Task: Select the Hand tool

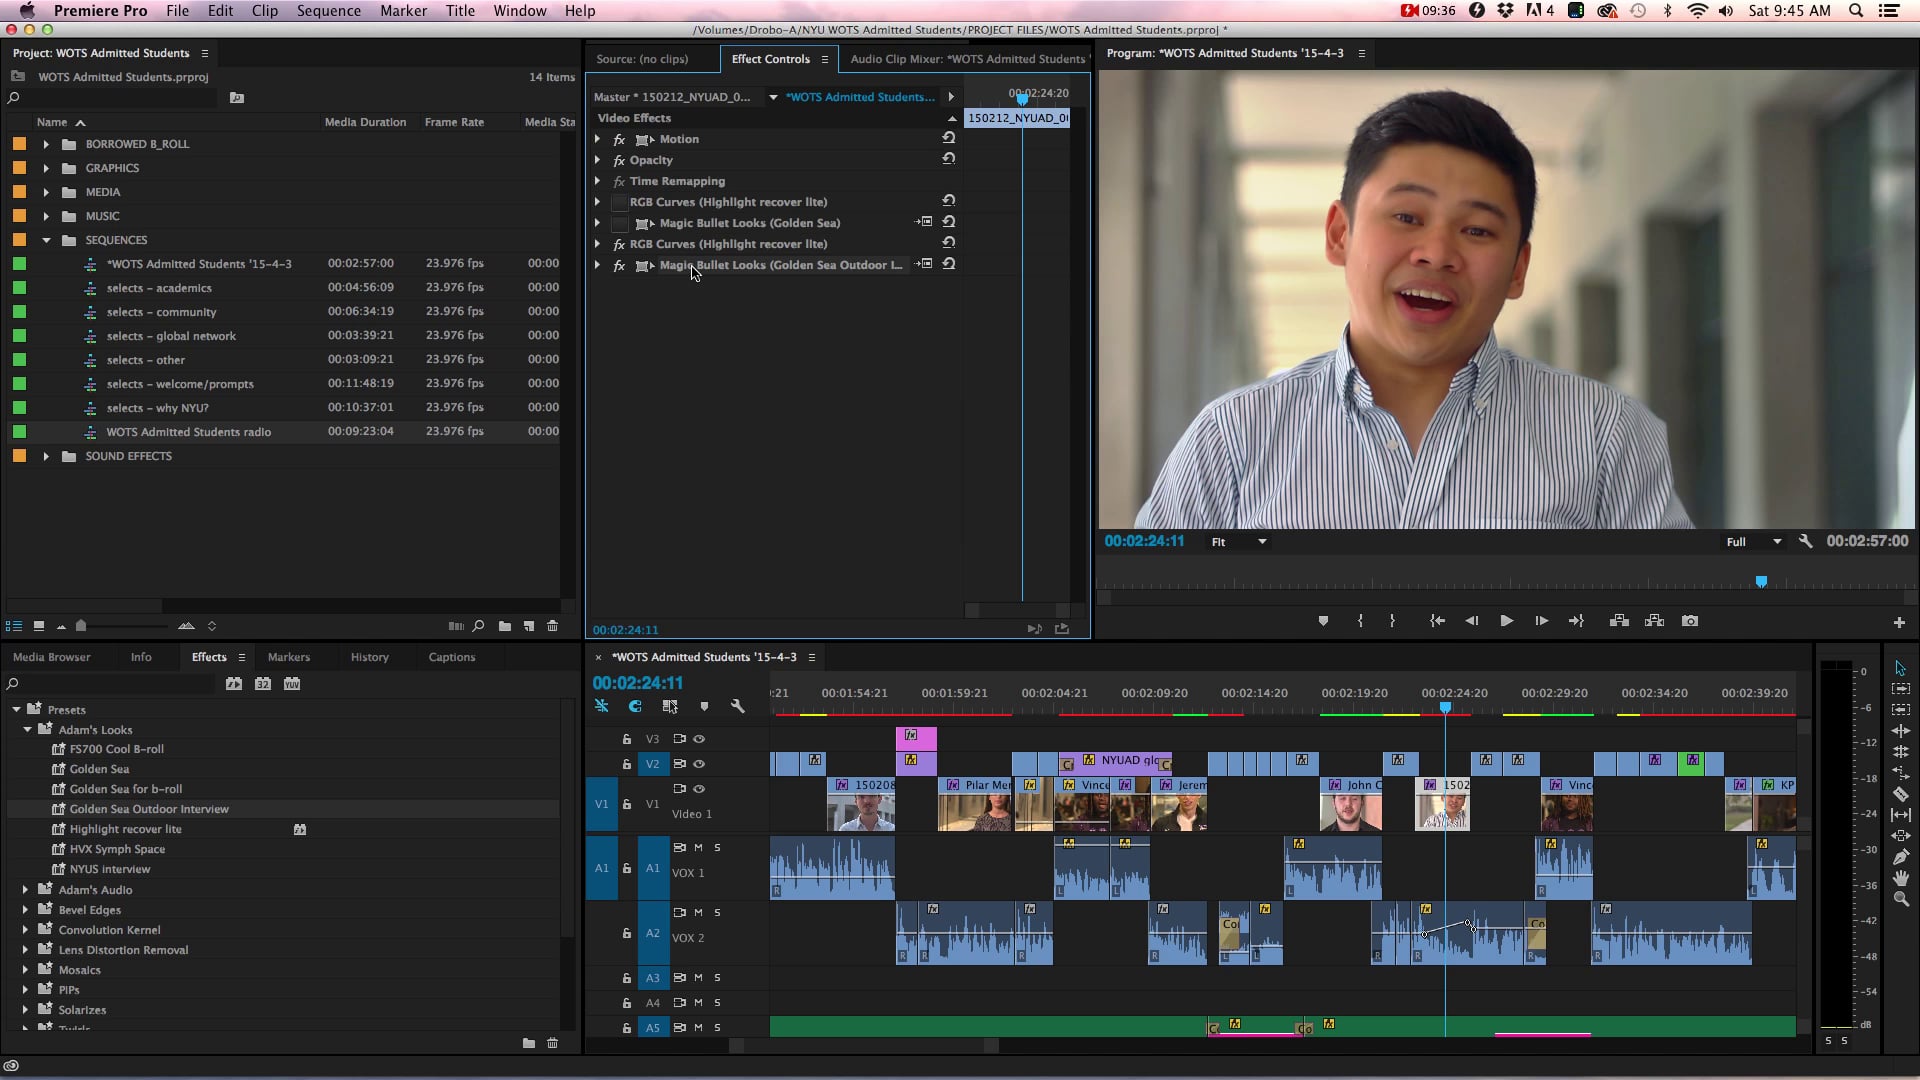Action: point(1900,878)
